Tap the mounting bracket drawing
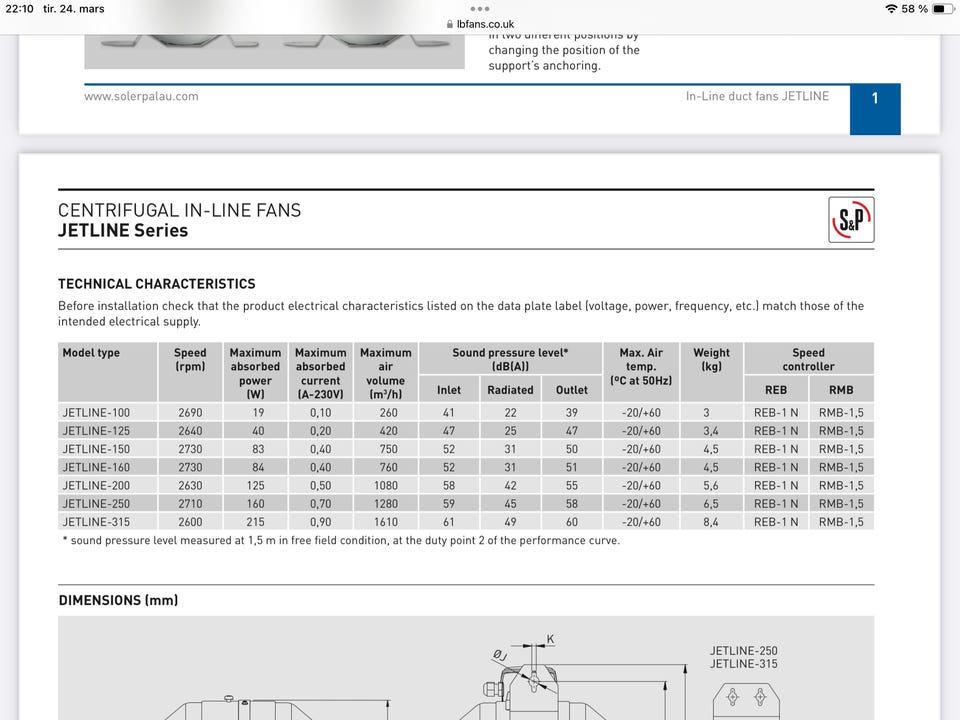The image size is (960, 720). pos(746,701)
